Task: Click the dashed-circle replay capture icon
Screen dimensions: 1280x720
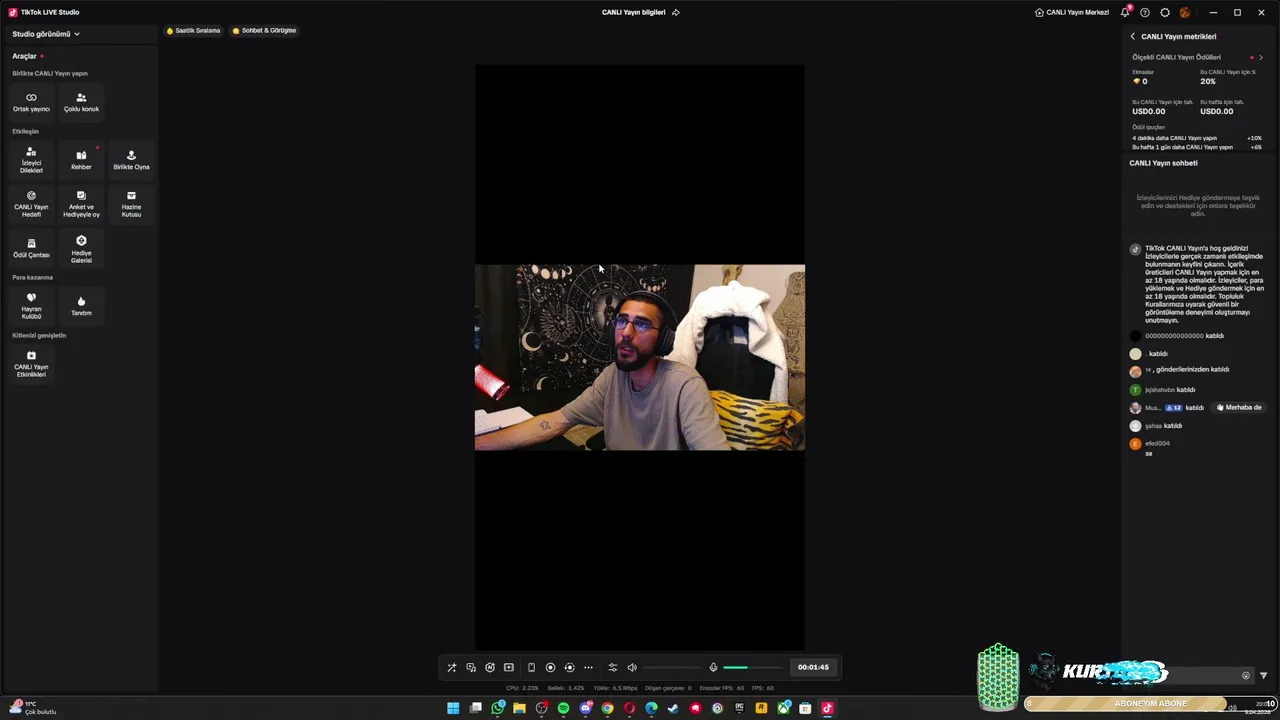Action: tap(569, 667)
